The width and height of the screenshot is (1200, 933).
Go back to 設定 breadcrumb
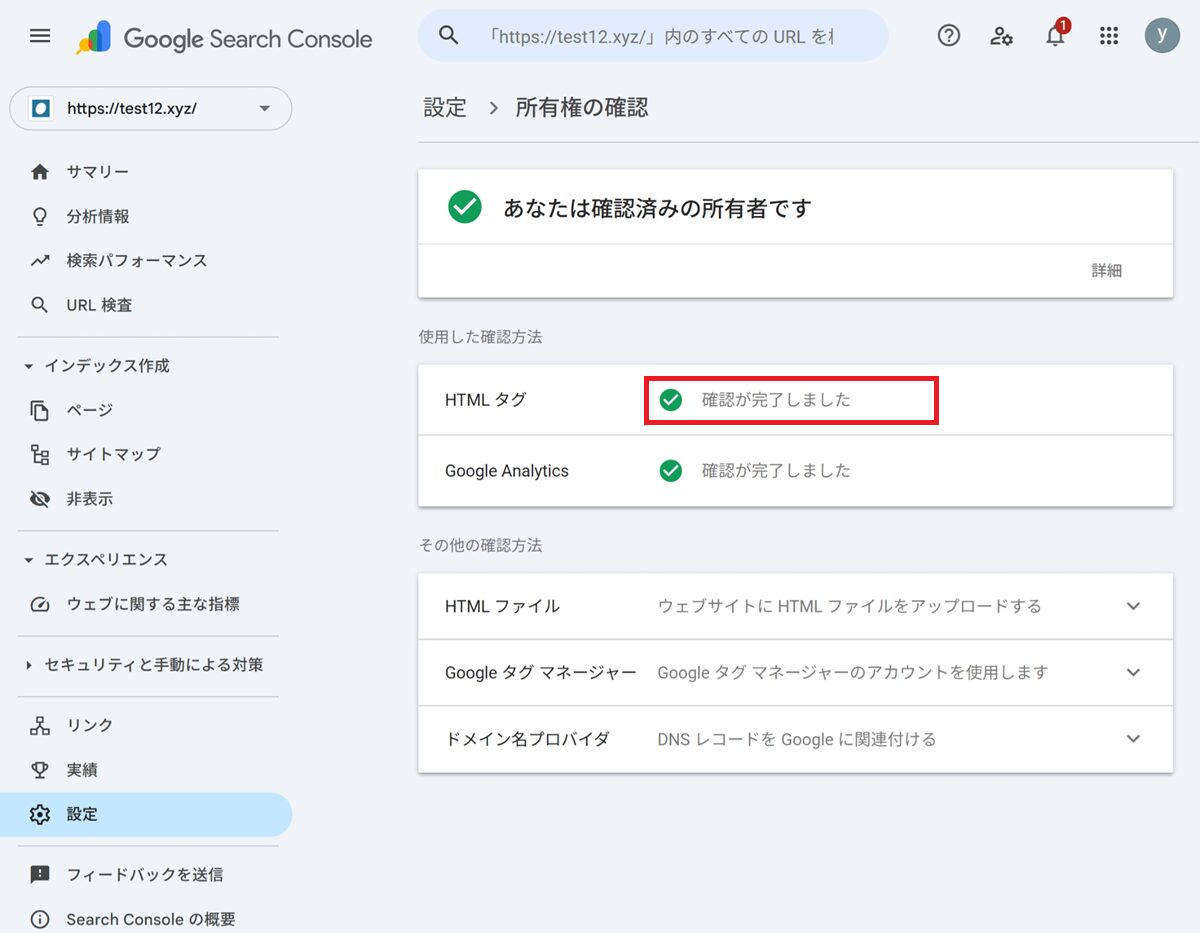(445, 108)
